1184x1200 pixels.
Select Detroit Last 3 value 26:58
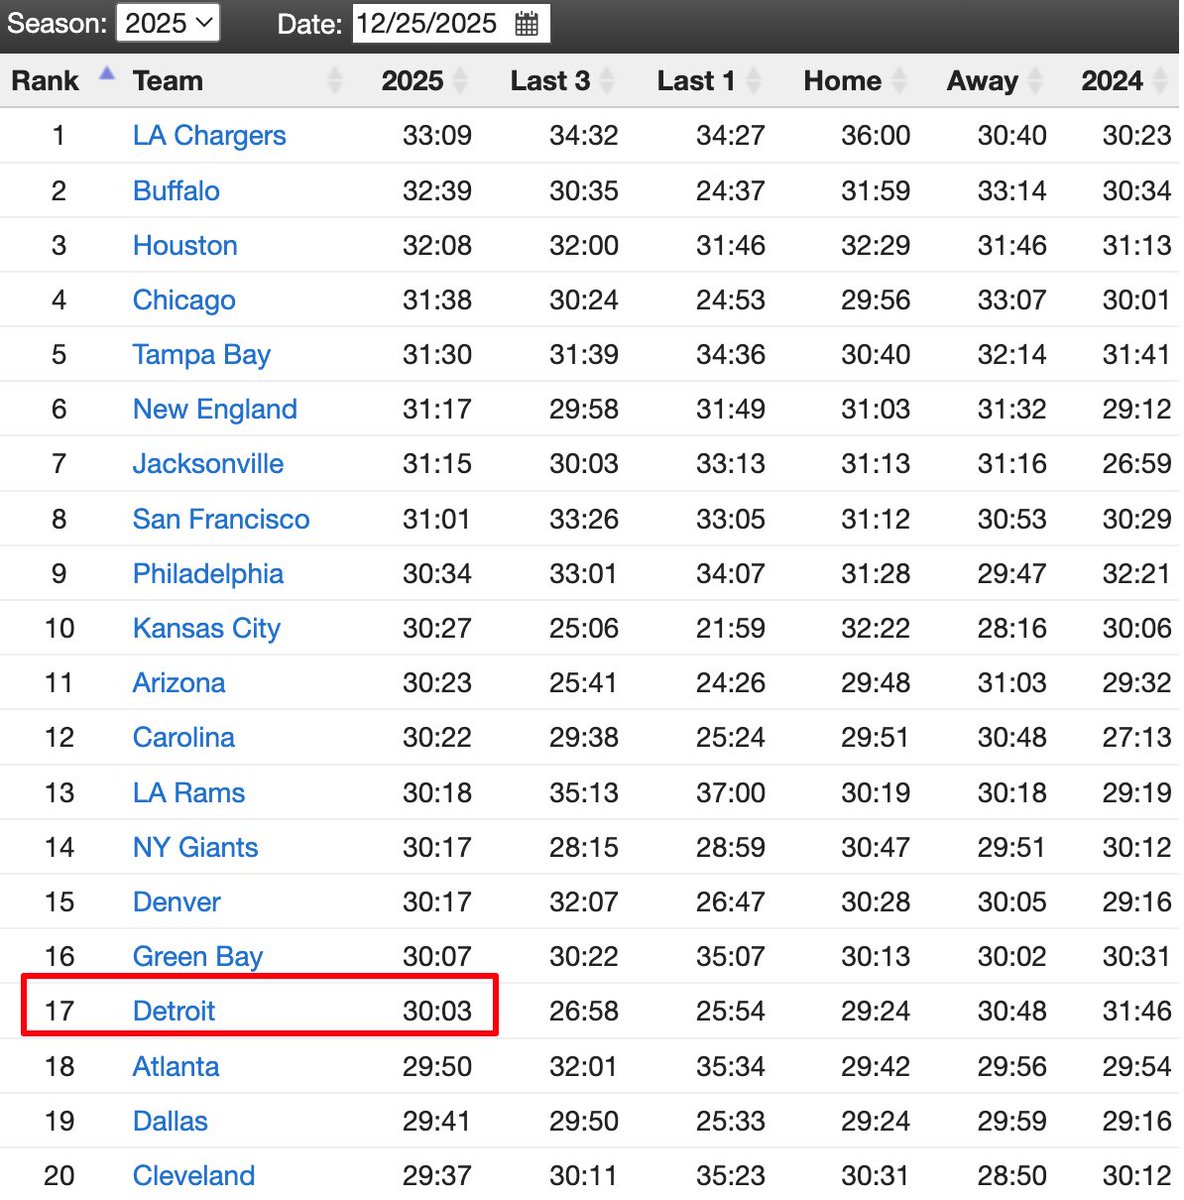pos(584,1011)
